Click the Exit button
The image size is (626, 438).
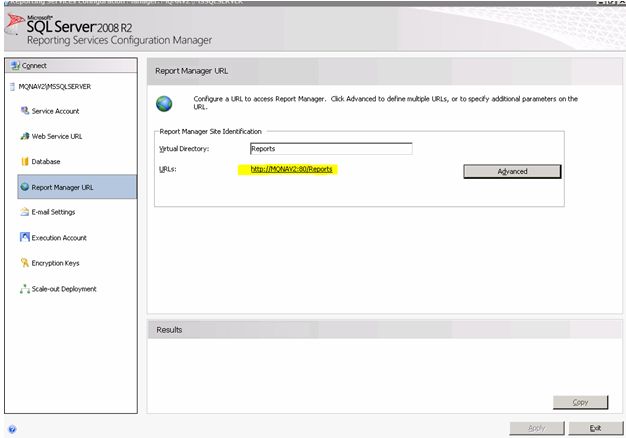pyautogui.click(x=595, y=428)
